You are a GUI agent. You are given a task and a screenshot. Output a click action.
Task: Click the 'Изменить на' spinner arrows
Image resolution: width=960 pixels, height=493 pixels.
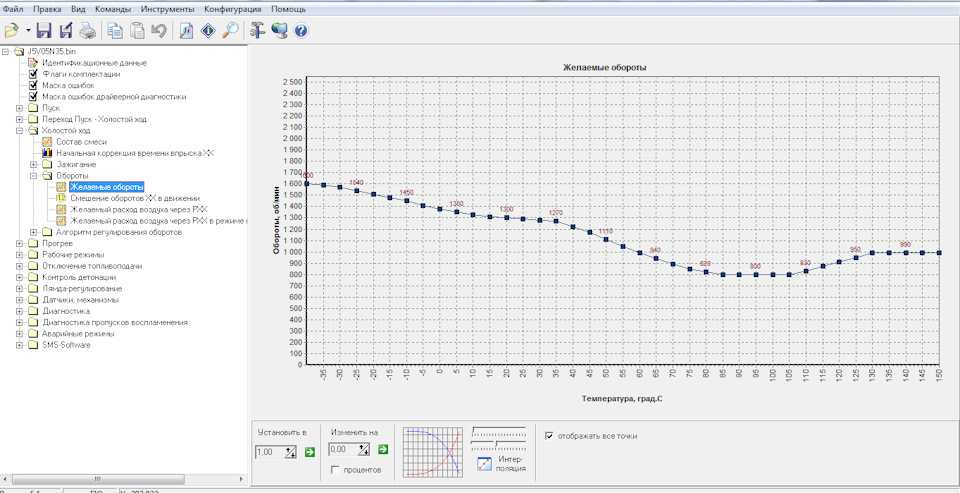(365, 450)
